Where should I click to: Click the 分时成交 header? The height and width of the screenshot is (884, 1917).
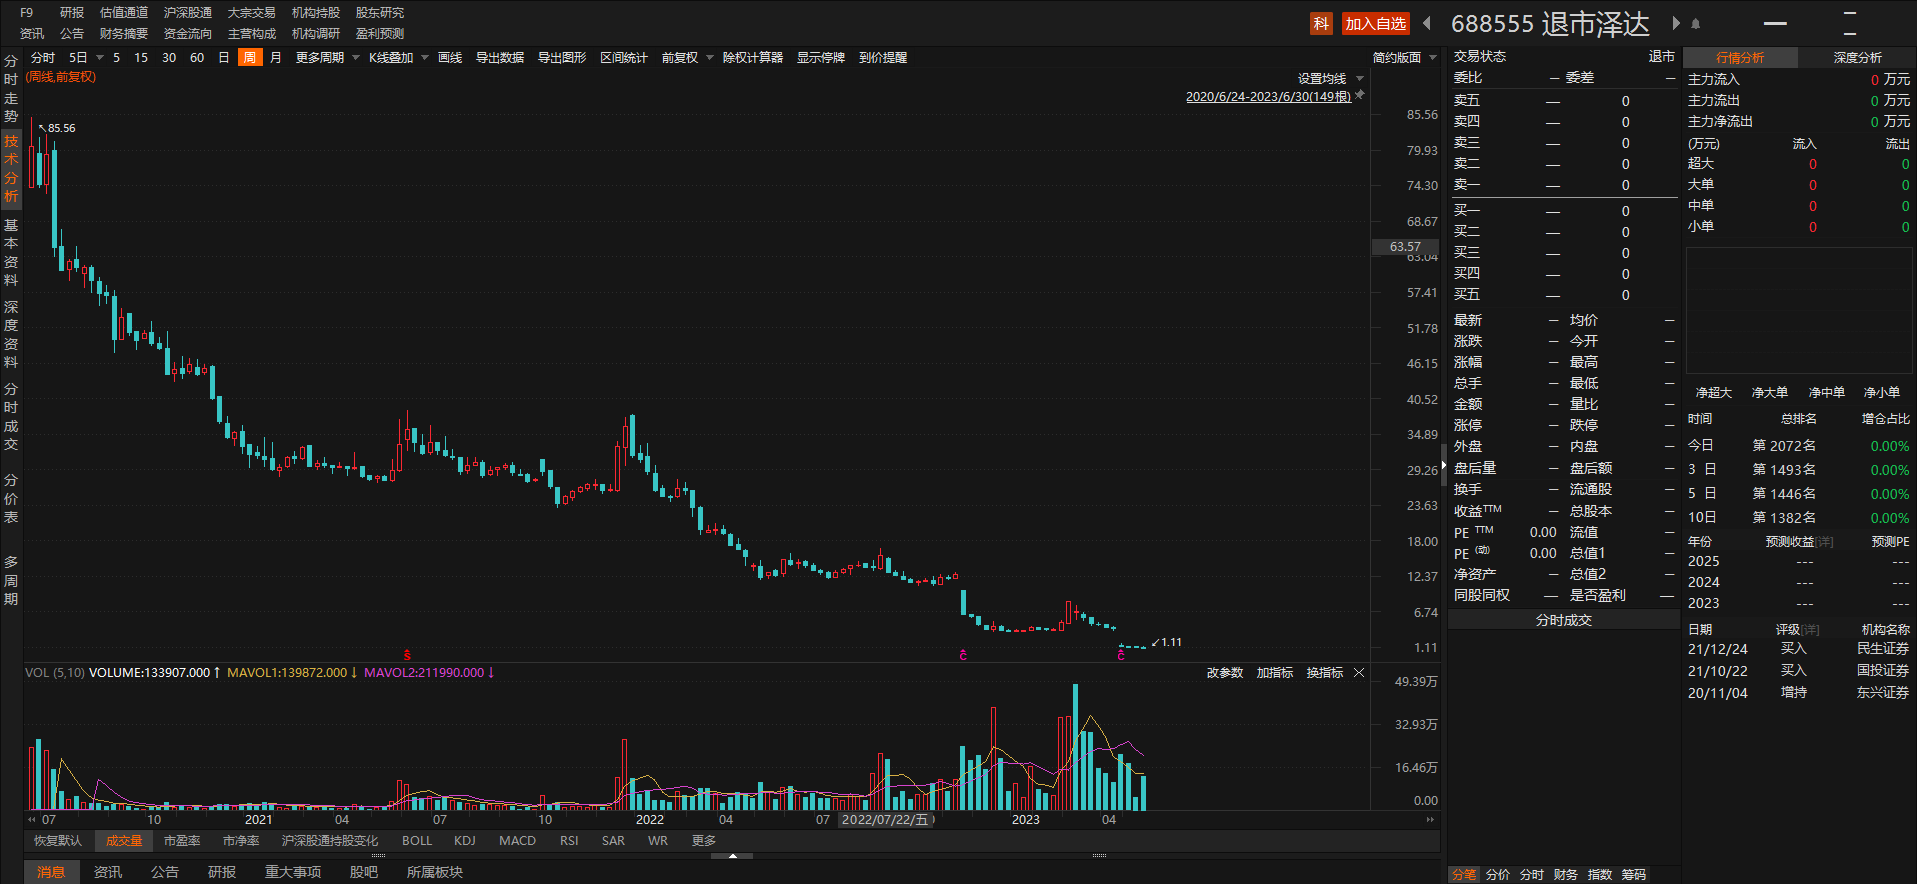(1564, 621)
